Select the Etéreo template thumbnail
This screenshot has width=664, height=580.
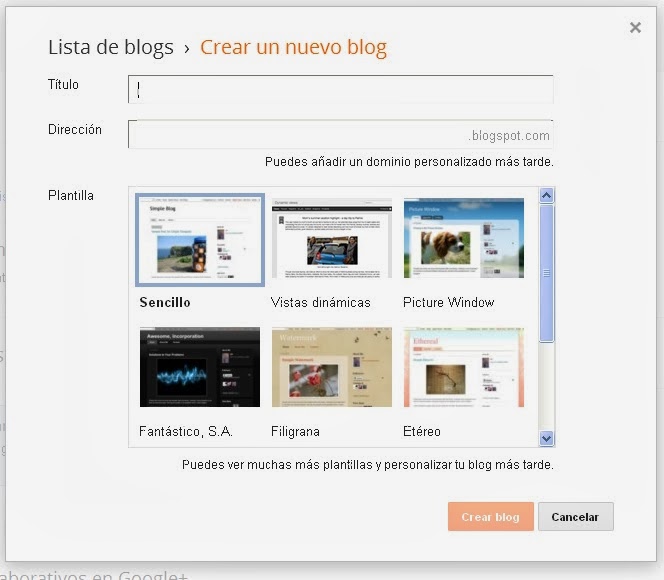464,367
